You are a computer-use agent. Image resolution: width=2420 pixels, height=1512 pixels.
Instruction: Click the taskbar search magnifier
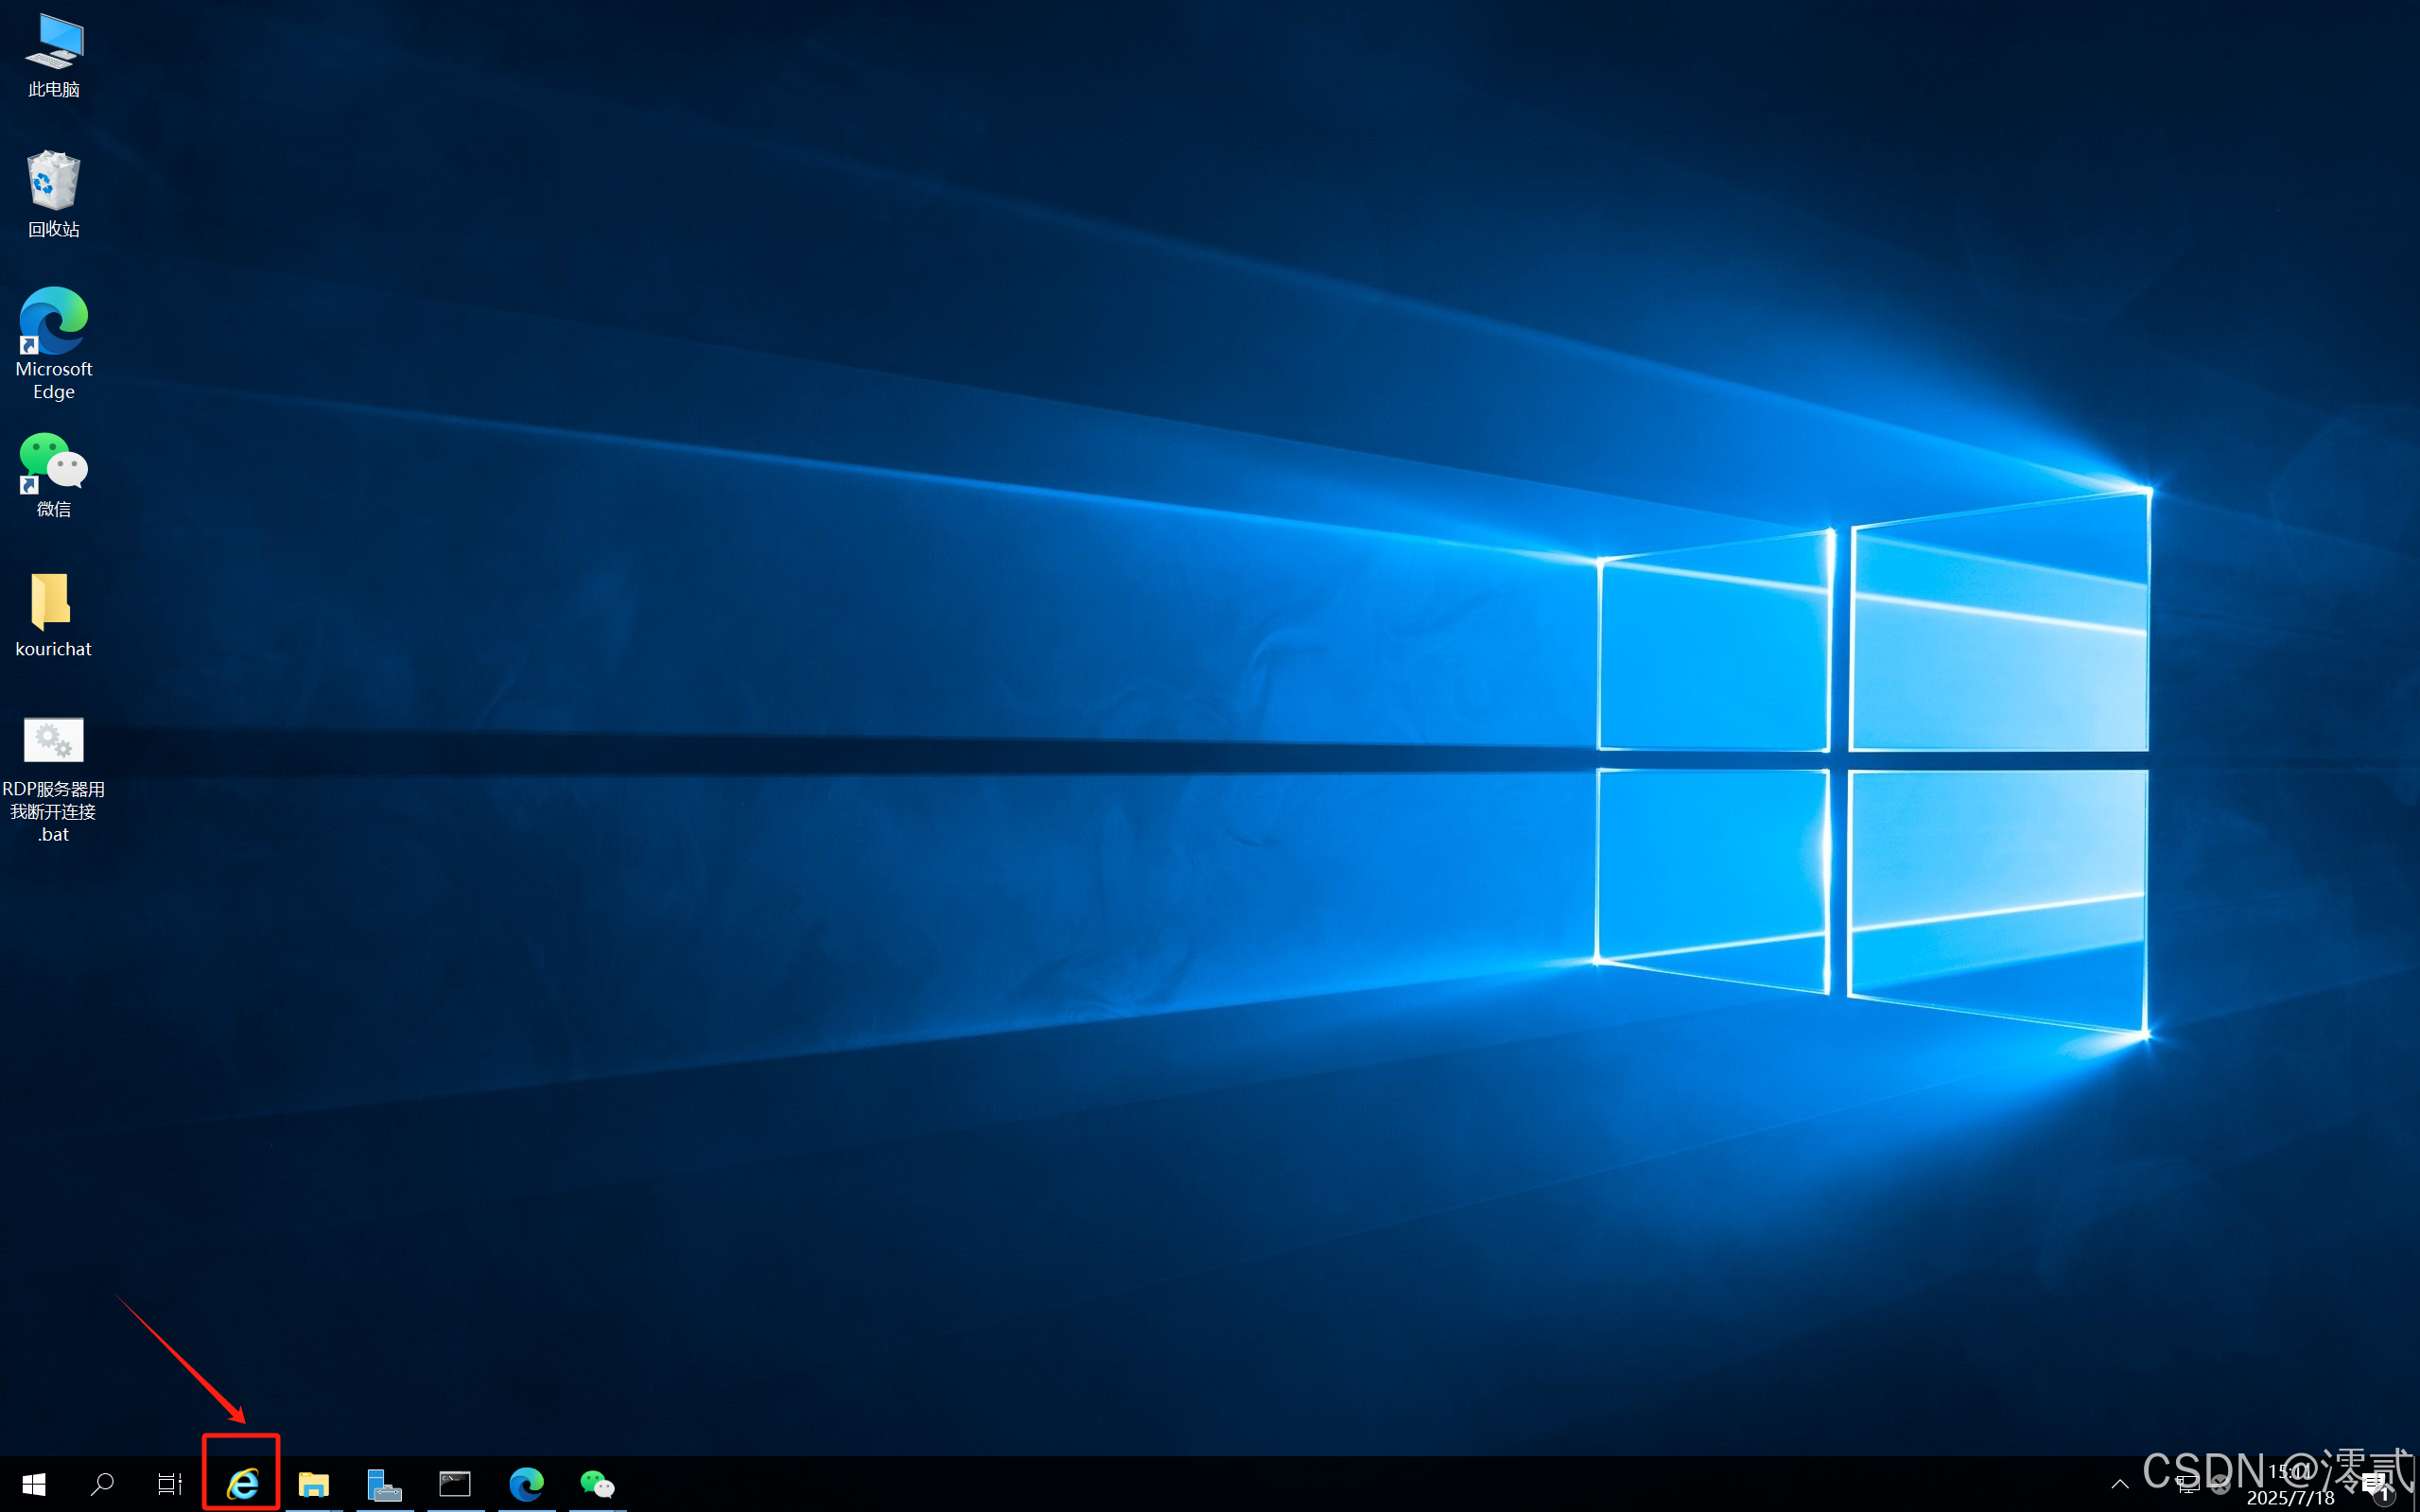pyautogui.click(x=101, y=1484)
